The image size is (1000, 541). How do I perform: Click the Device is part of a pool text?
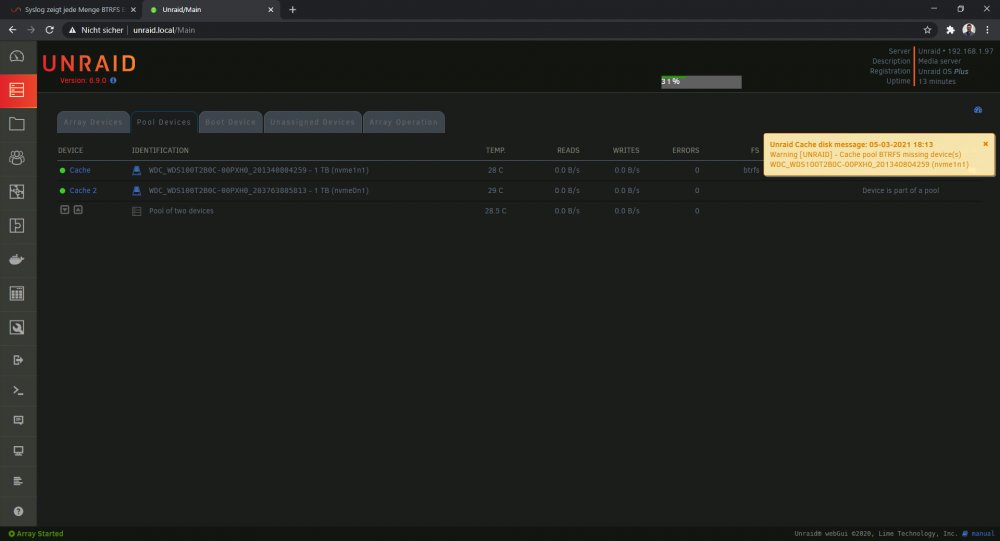pyautogui.click(x=901, y=191)
